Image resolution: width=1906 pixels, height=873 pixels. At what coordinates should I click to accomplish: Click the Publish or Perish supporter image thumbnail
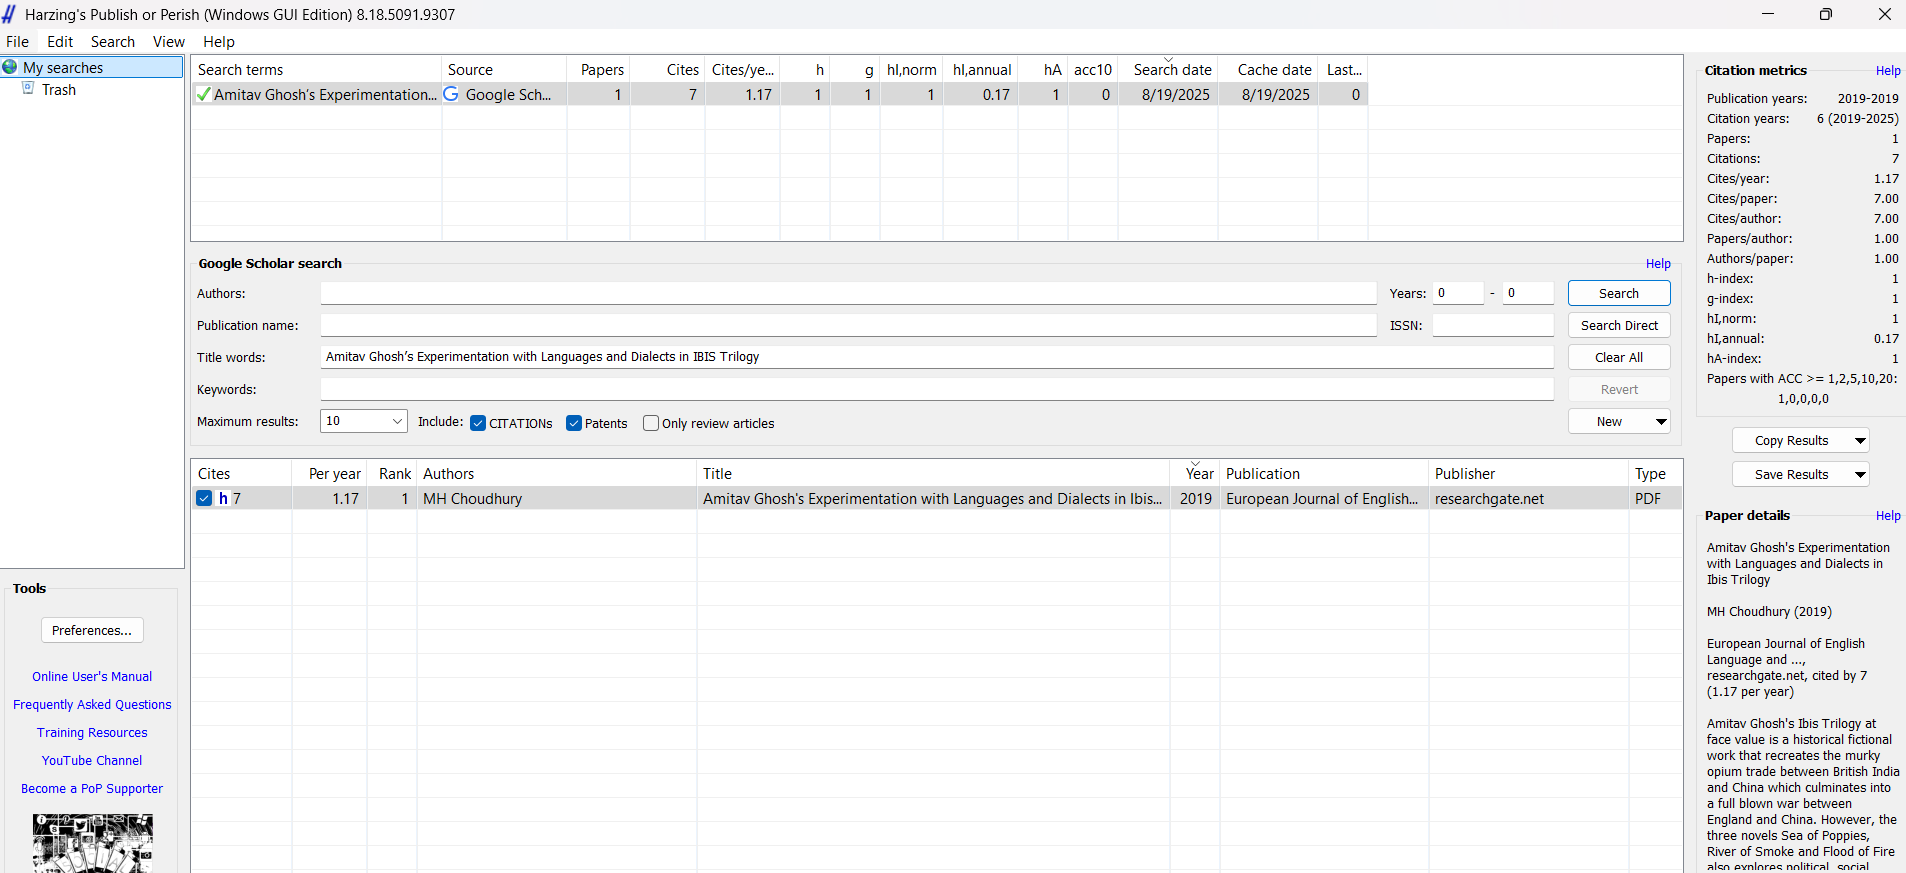point(92,843)
